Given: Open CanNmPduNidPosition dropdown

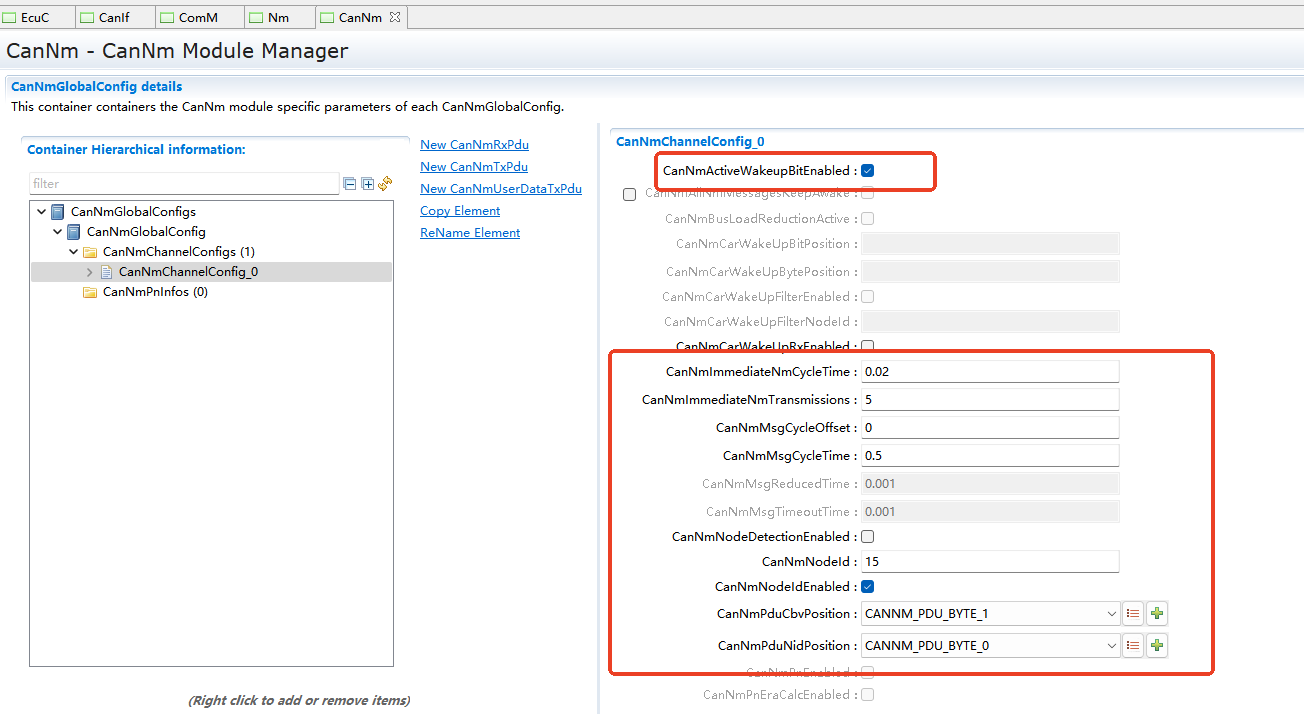Looking at the screenshot, I should (1112, 646).
